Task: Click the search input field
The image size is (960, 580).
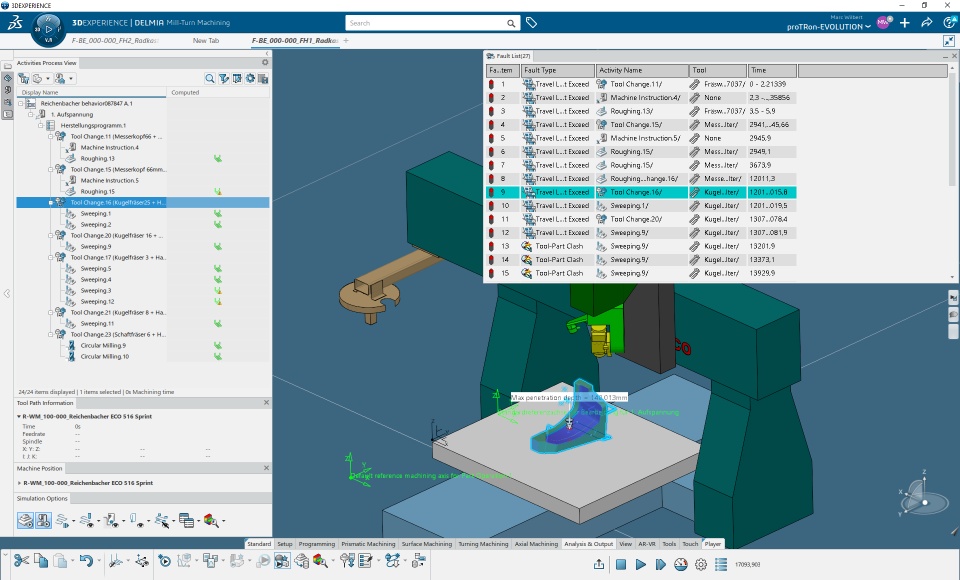Action: point(426,23)
